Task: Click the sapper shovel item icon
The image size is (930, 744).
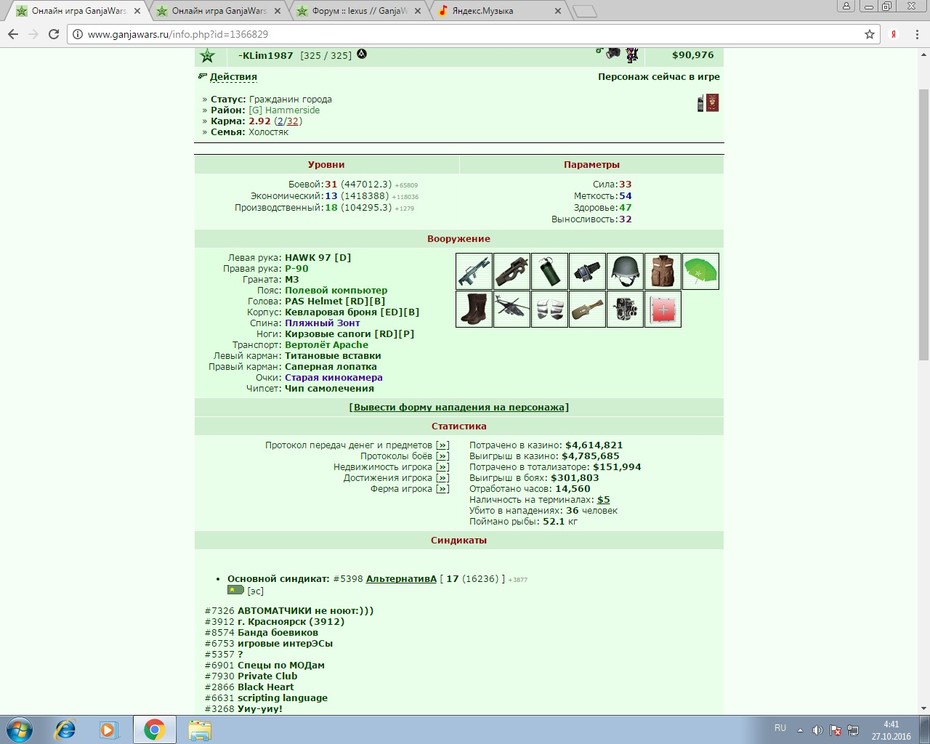Action: [588, 309]
